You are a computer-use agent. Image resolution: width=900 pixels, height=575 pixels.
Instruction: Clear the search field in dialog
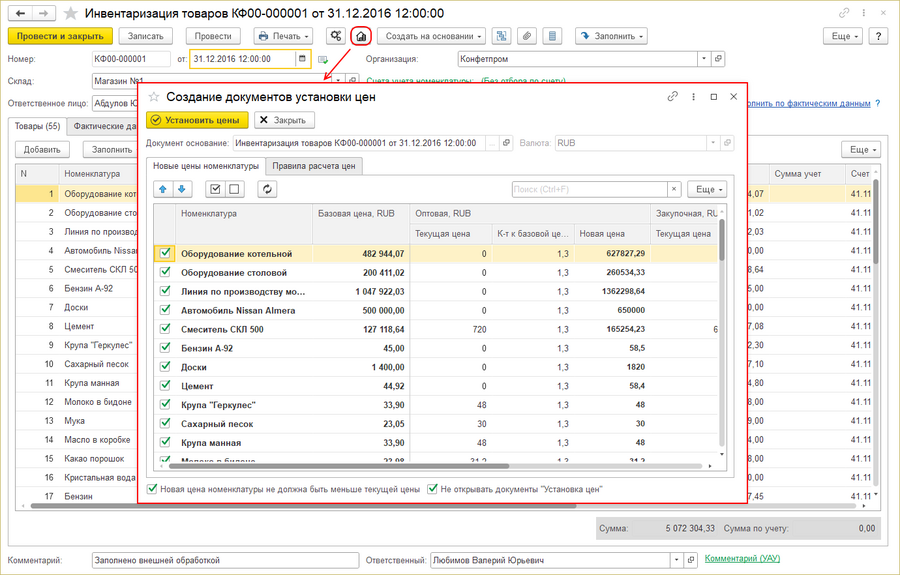(x=674, y=189)
